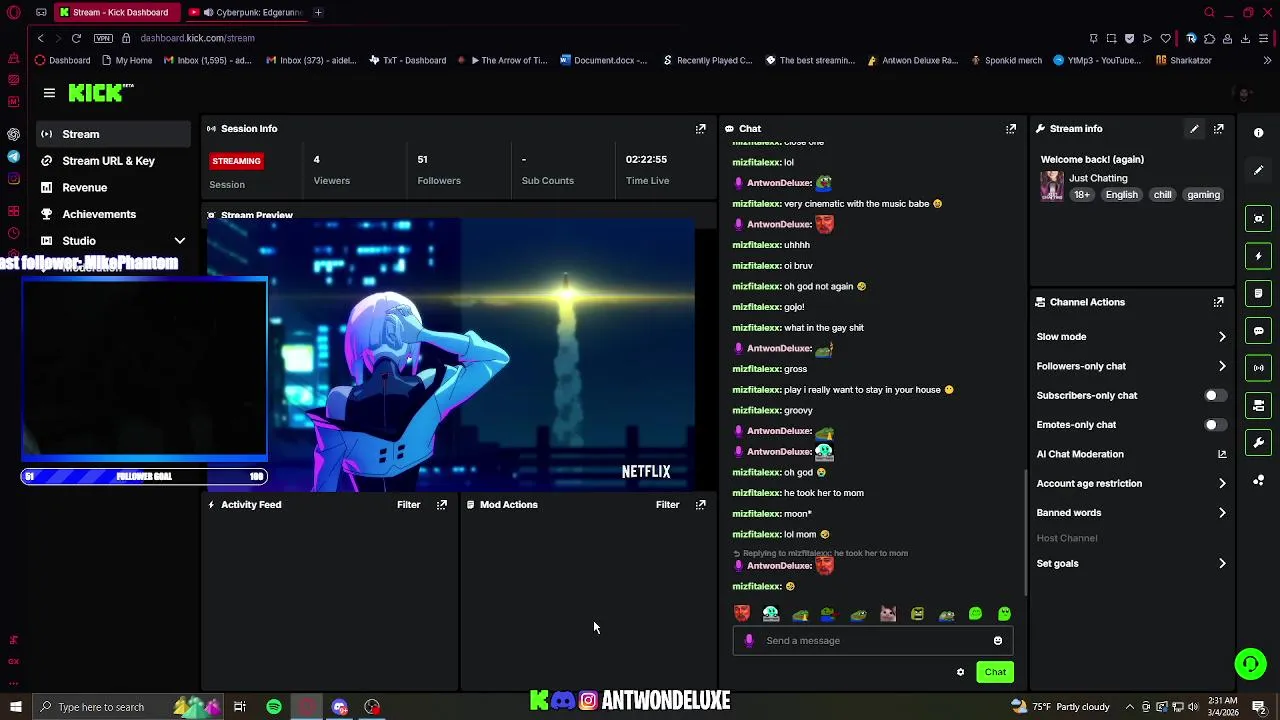Open AI Chat Moderation external link
This screenshot has width=1280, height=720.
pos(1222,454)
